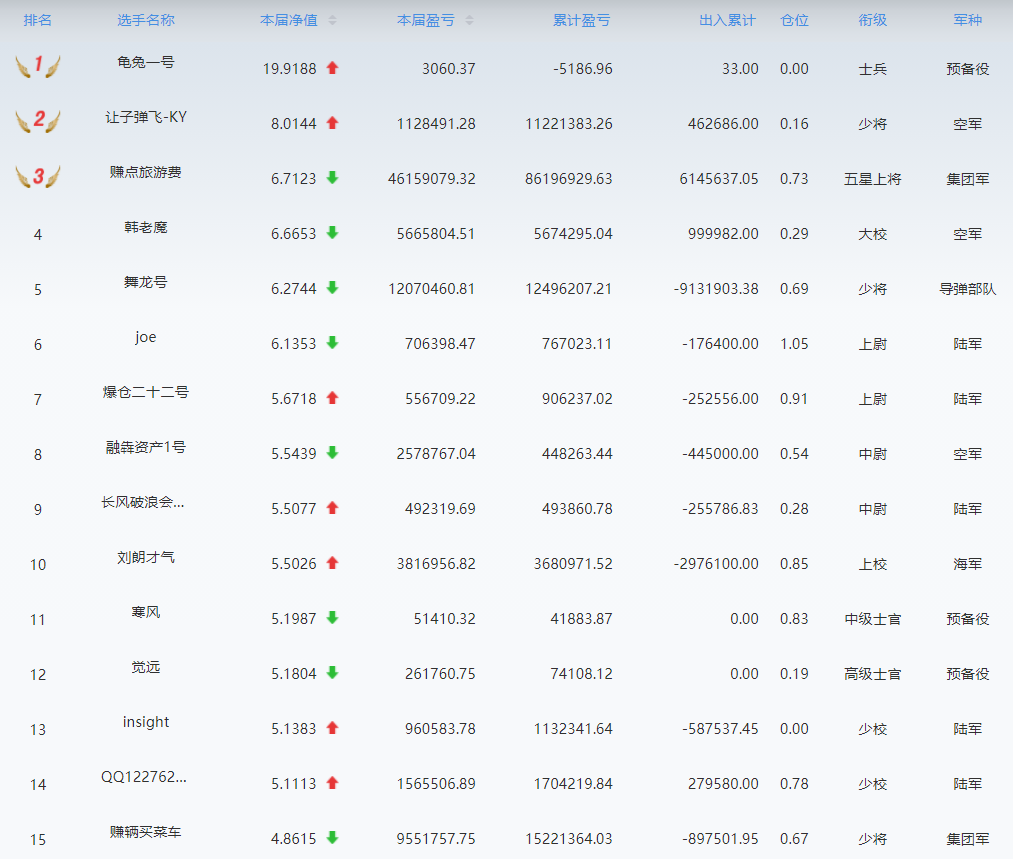Open player 长风破浪会...
Image resolution: width=1013 pixels, height=859 pixels.
tap(143, 502)
